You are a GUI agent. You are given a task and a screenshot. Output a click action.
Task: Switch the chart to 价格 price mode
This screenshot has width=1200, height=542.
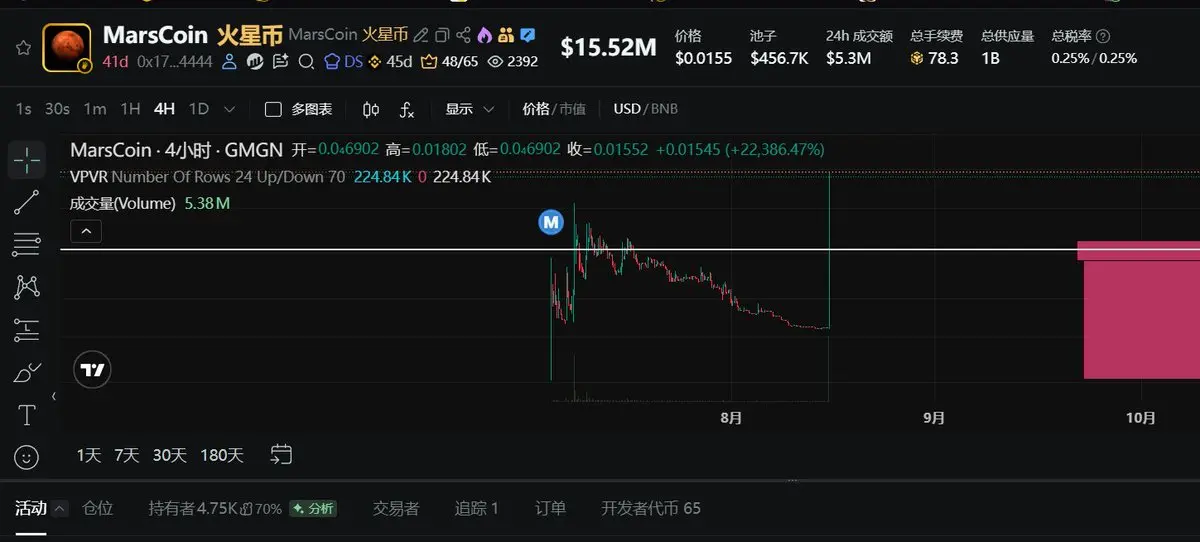[536, 109]
